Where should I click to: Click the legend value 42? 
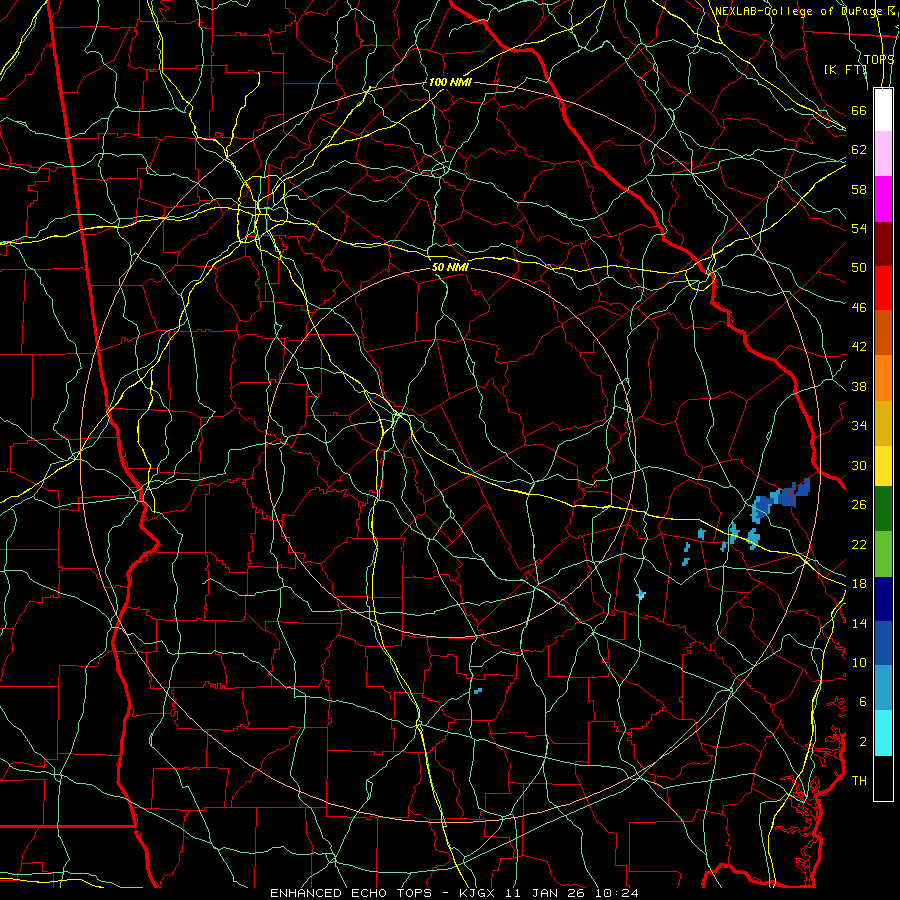click(x=859, y=347)
